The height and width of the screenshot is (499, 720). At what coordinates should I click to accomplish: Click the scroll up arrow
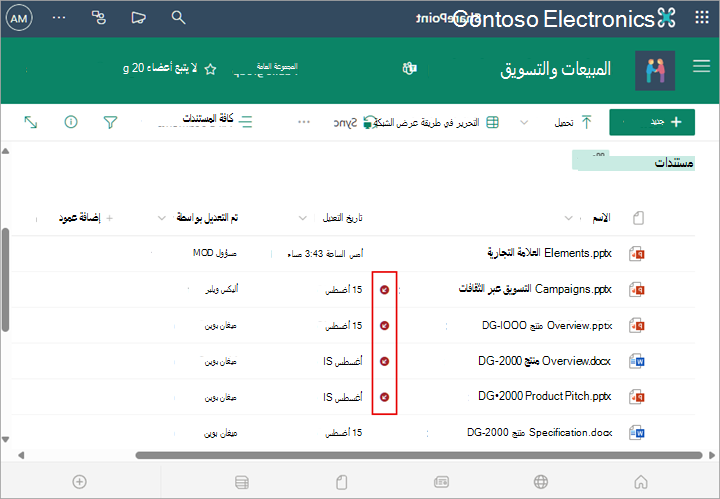click(6, 151)
